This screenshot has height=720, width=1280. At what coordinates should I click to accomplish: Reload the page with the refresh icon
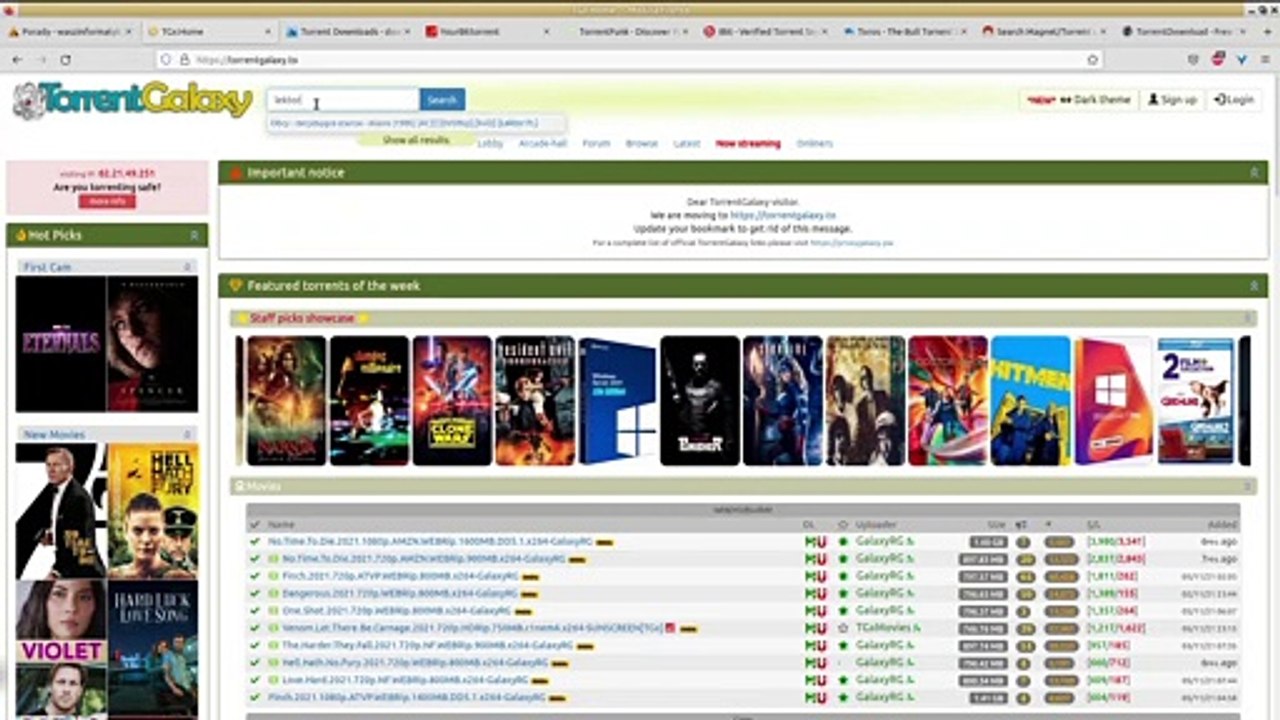(x=66, y=60)
